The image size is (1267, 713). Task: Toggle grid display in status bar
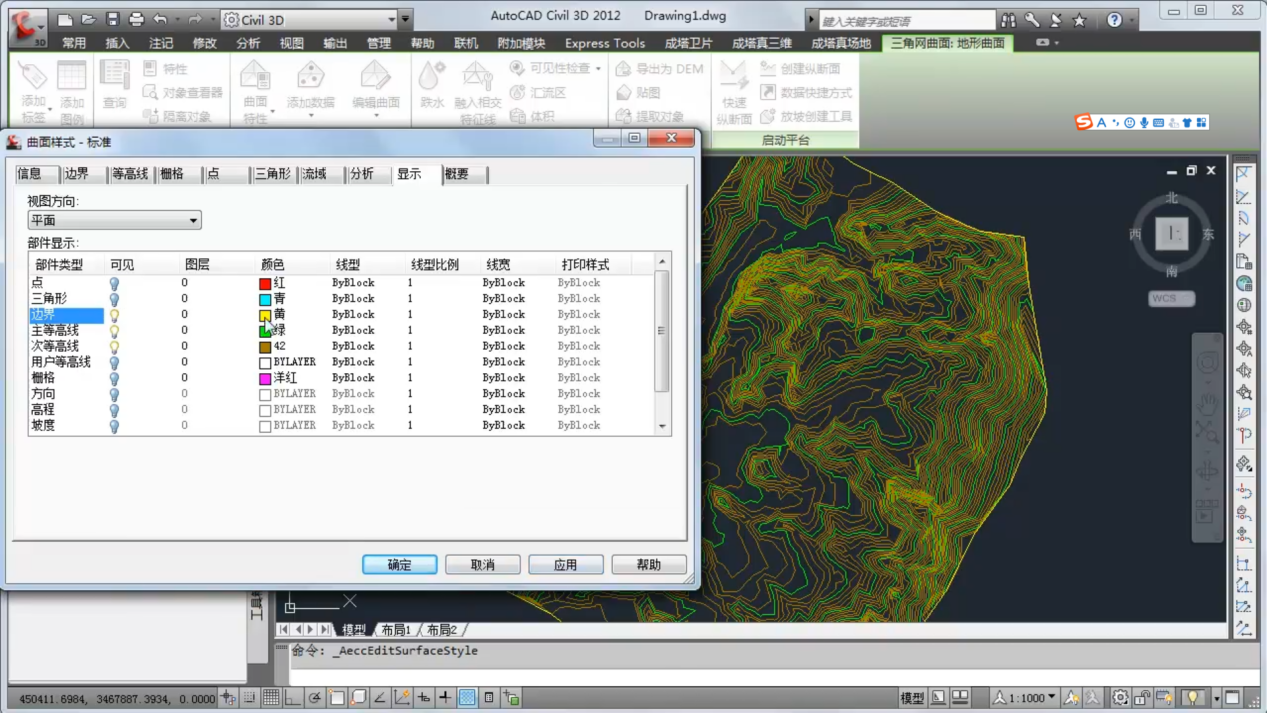[x=271, y=698]
